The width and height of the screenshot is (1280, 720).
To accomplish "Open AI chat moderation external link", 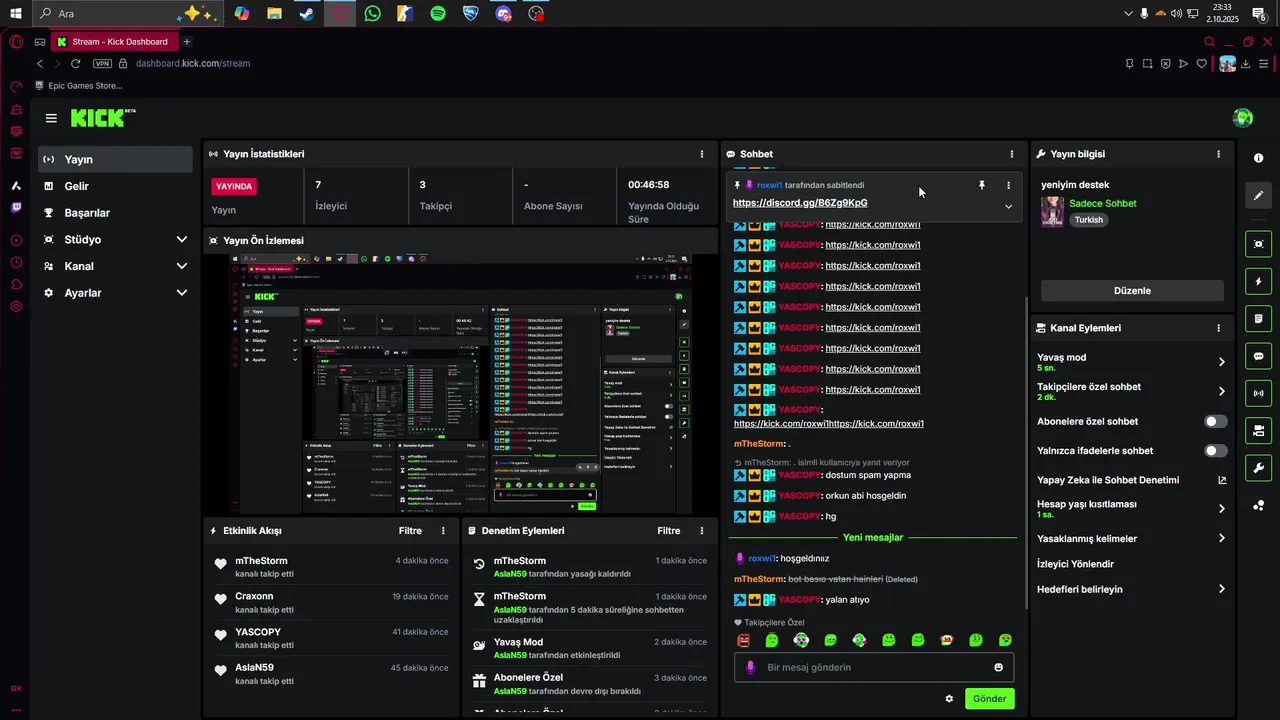I will [x=1222, y=480].
